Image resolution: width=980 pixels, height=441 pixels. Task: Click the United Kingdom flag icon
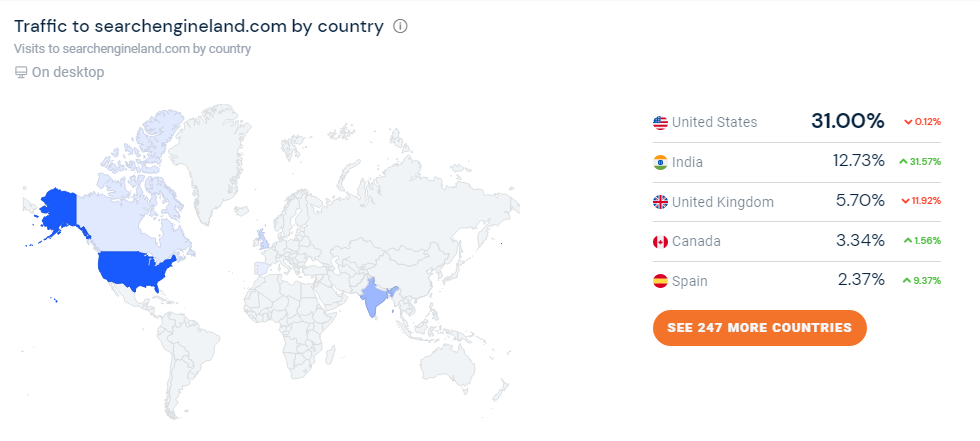[660, 202]
